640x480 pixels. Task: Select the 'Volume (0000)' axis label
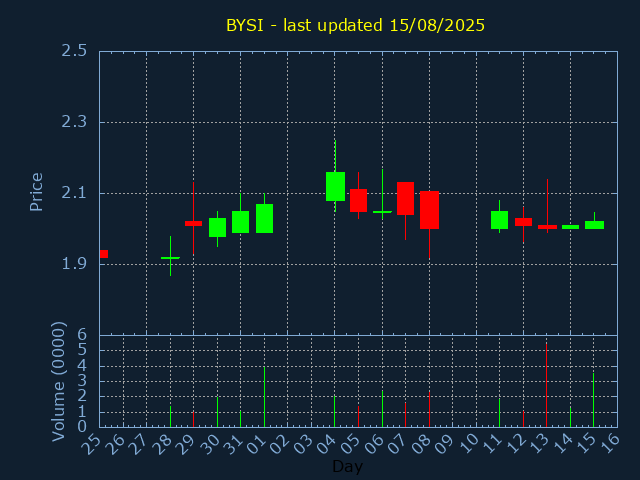(59, 382)
